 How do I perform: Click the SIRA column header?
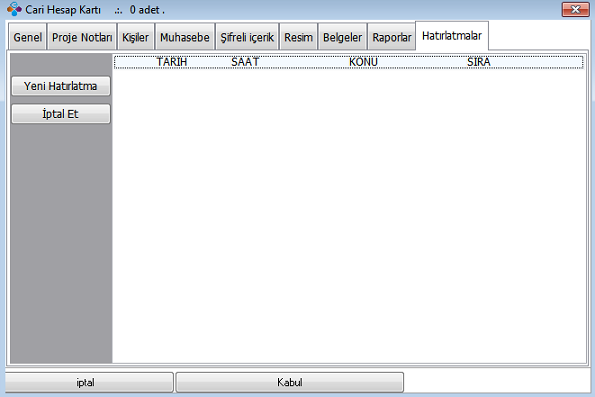[479, 62]
